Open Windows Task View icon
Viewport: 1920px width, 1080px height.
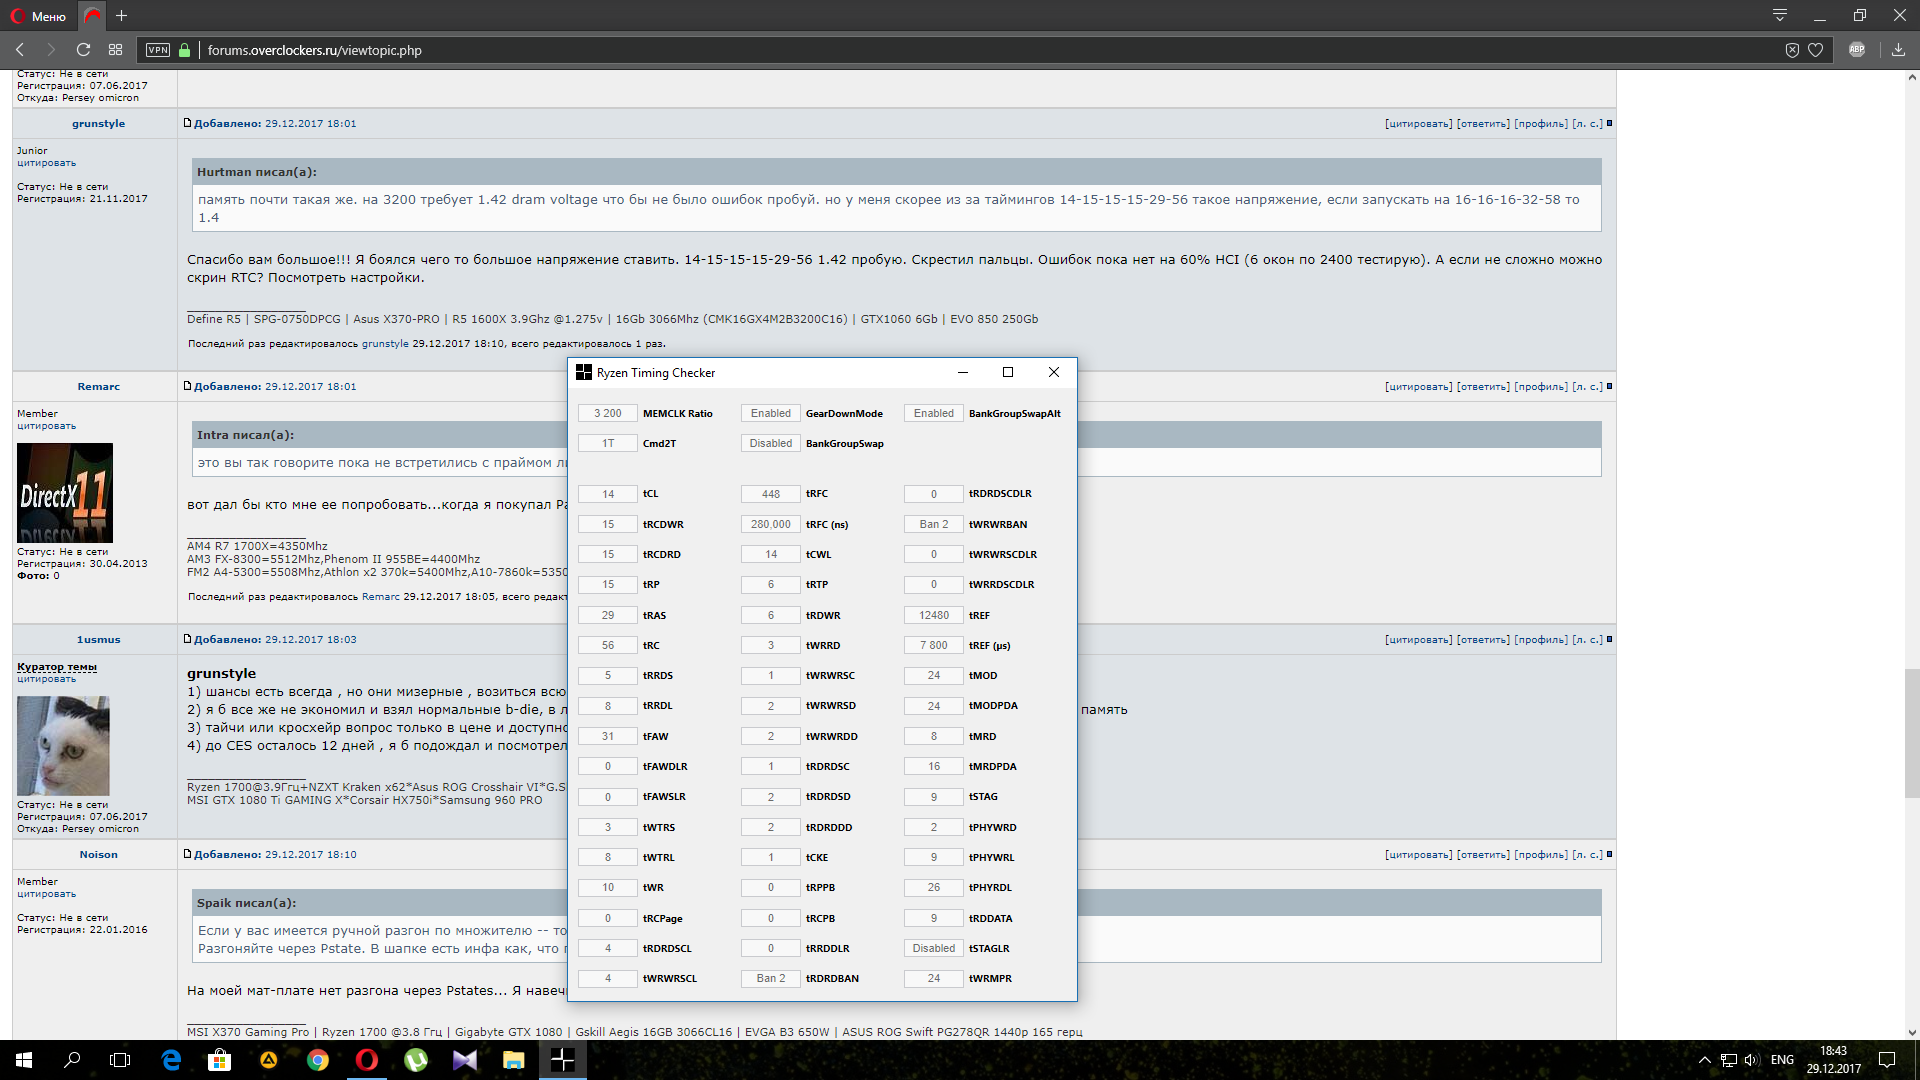pos(120,1060)
